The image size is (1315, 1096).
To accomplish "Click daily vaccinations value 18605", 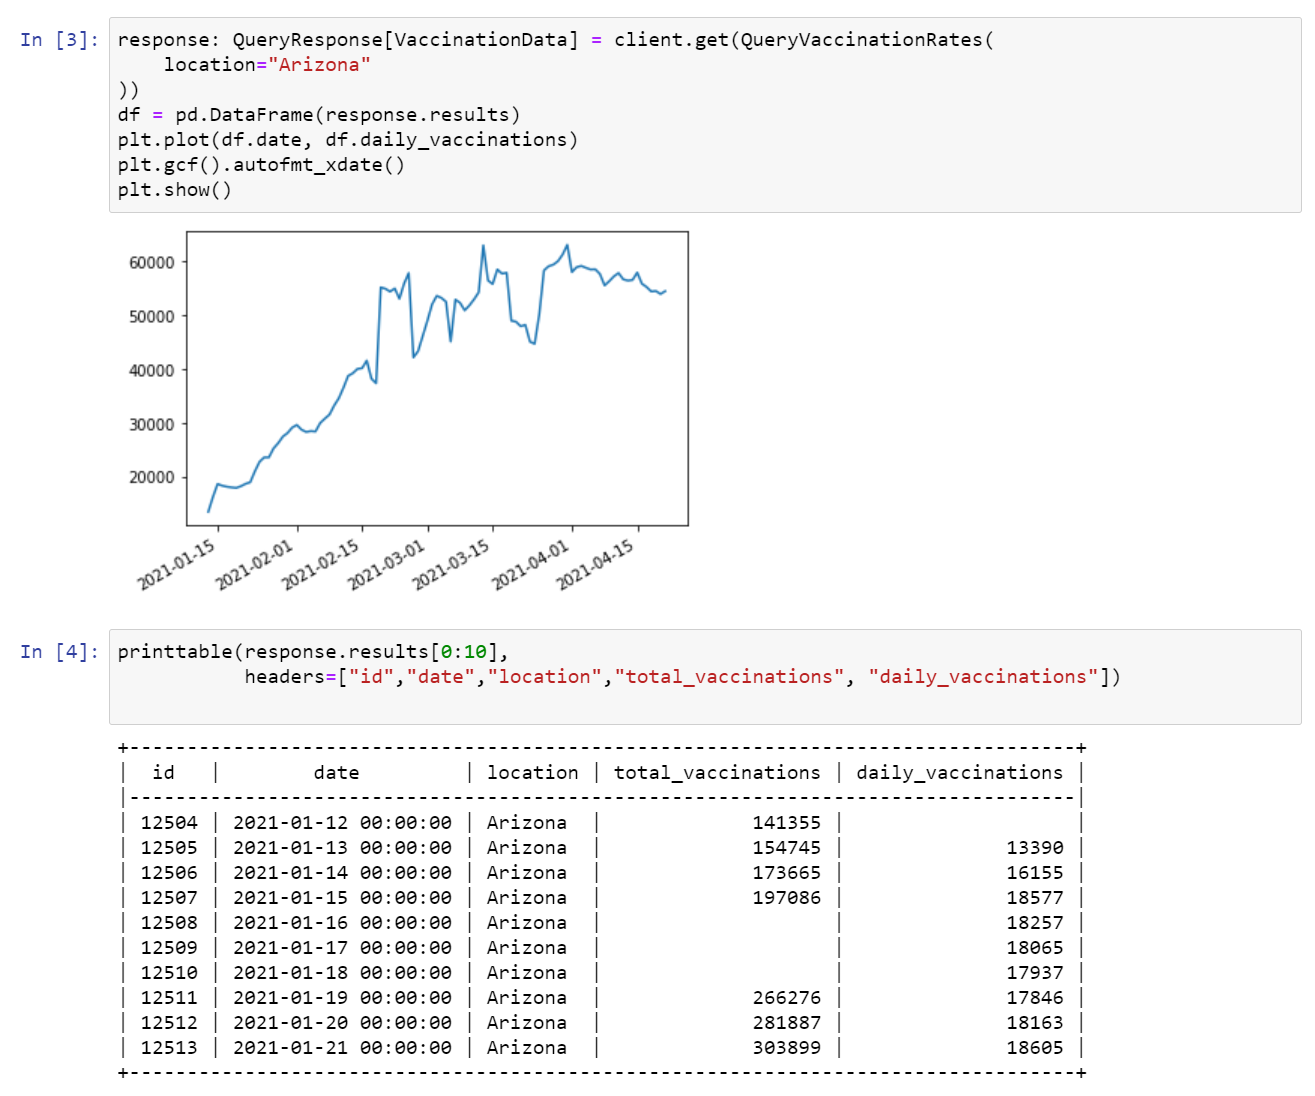I will point(1035,1048).
